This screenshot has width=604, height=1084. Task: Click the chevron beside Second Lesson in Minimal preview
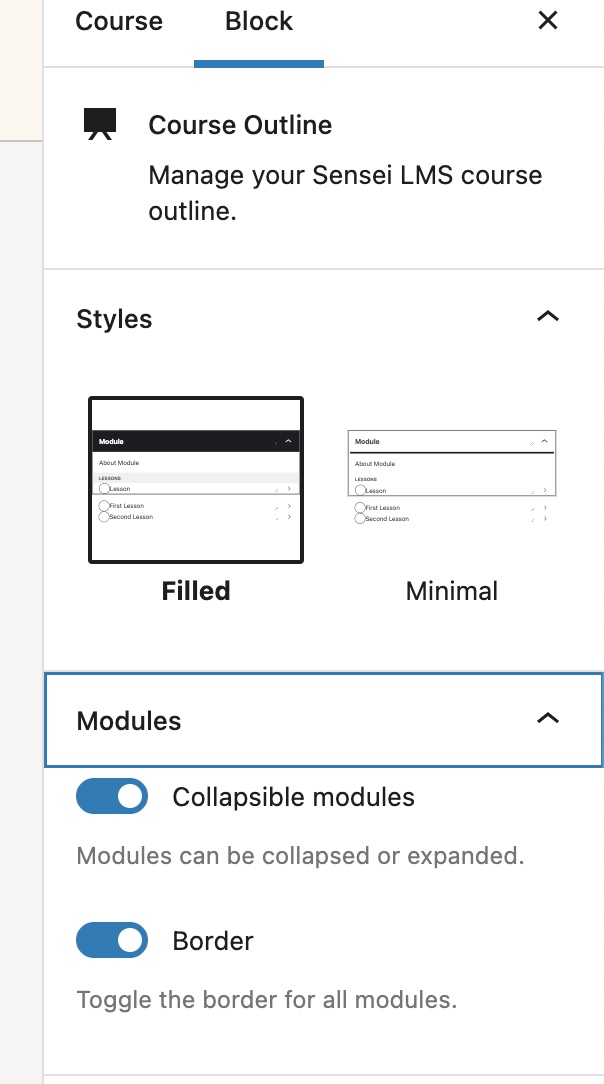point(544,519)
